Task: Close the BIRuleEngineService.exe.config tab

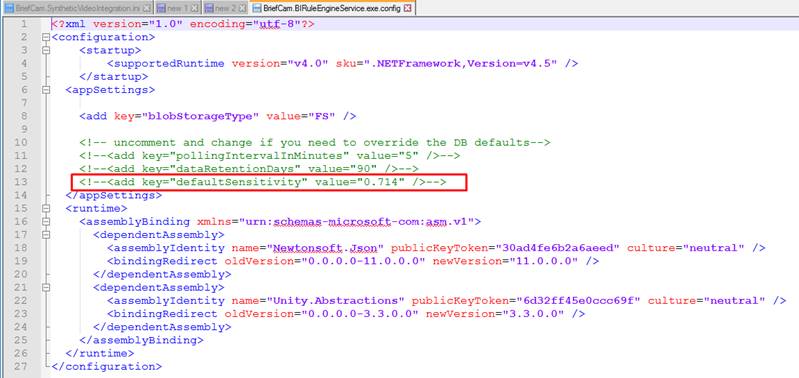Action: (x=408, y=9)
